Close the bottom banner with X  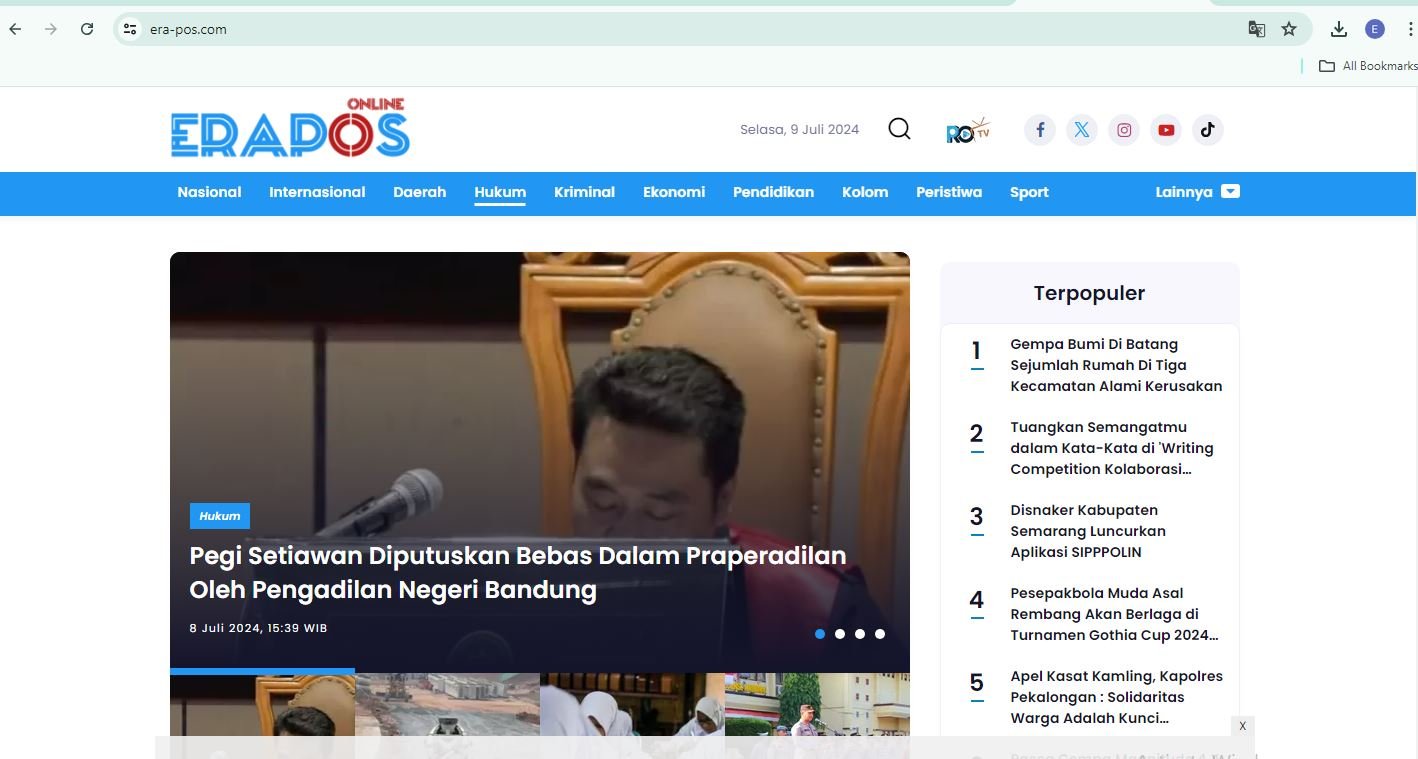tap(1242, 726)
